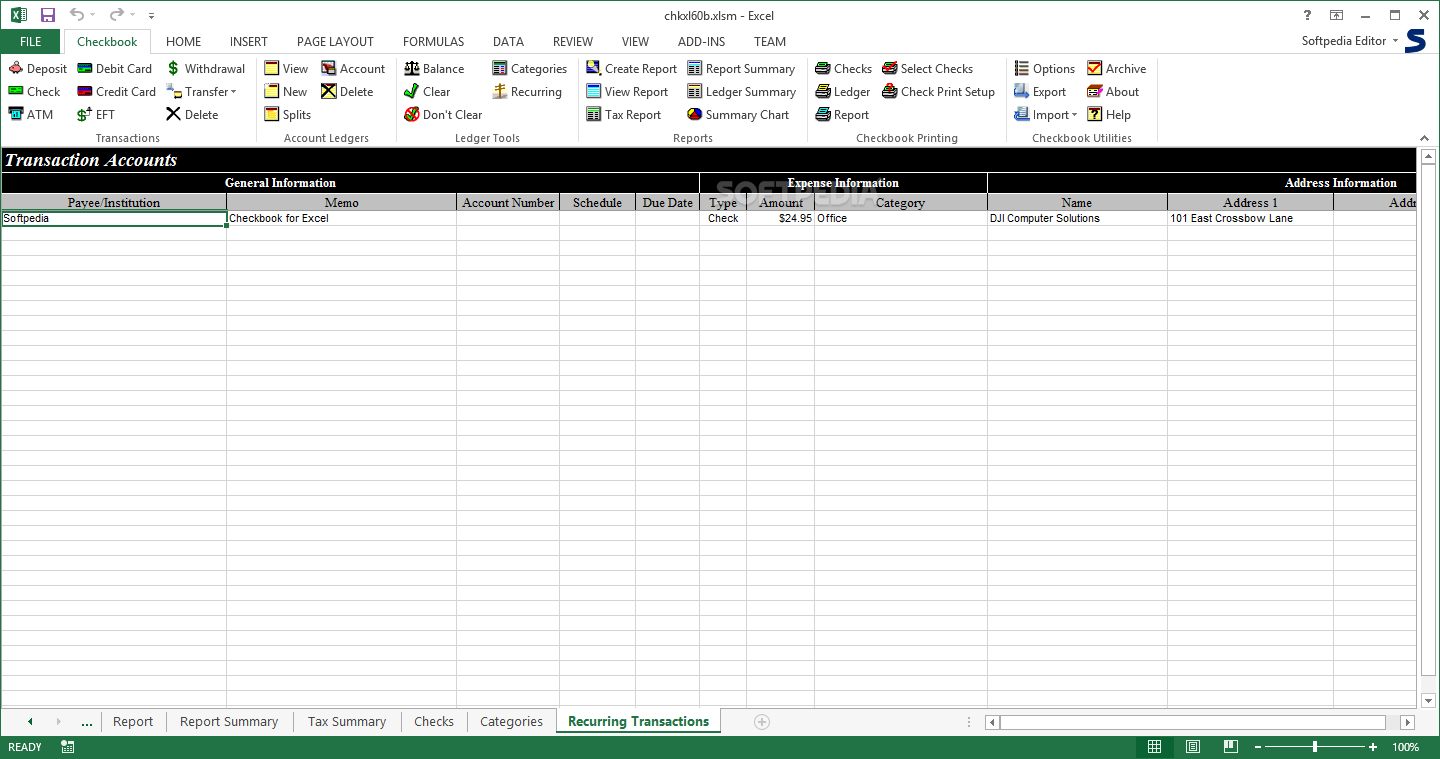Viewport: 1440px width, 759px height.
Task: Click Create Report
Action: (631, 69)
